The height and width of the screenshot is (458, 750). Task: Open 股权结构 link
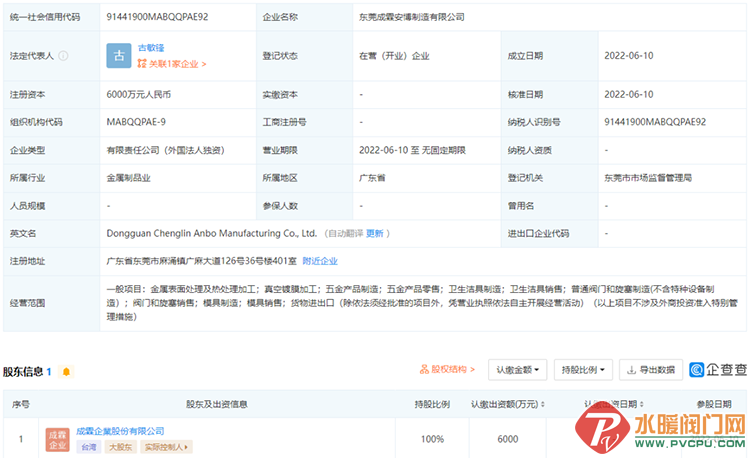447,369
